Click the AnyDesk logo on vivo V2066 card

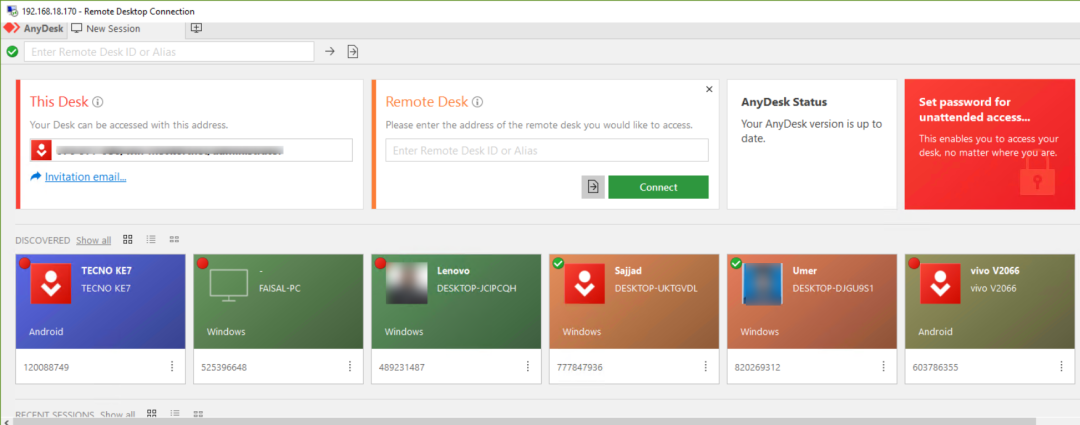coord(940,283)
